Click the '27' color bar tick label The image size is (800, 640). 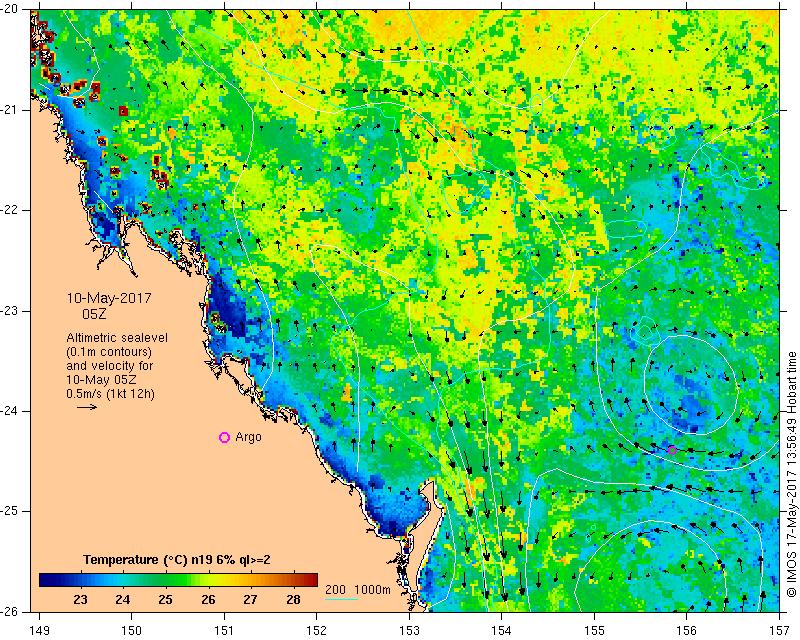(250, 599)
